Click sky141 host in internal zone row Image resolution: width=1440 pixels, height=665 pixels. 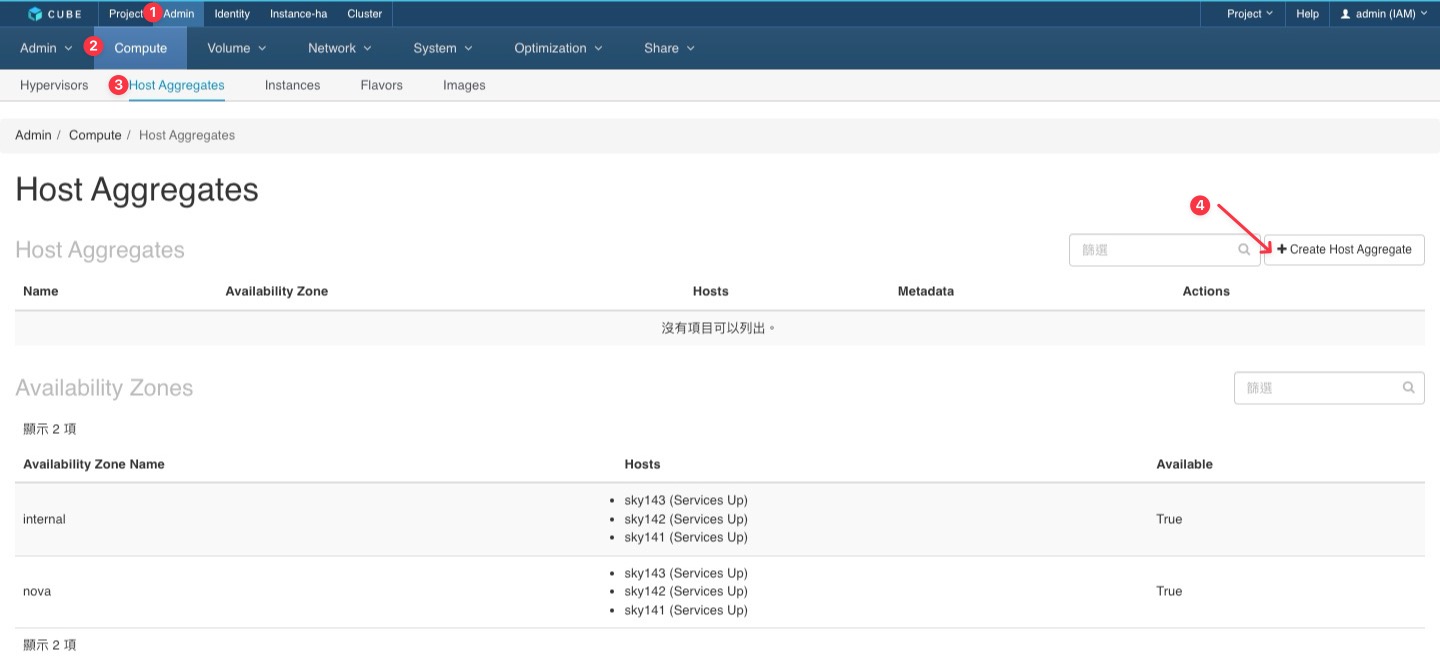[x=686, y=537]
